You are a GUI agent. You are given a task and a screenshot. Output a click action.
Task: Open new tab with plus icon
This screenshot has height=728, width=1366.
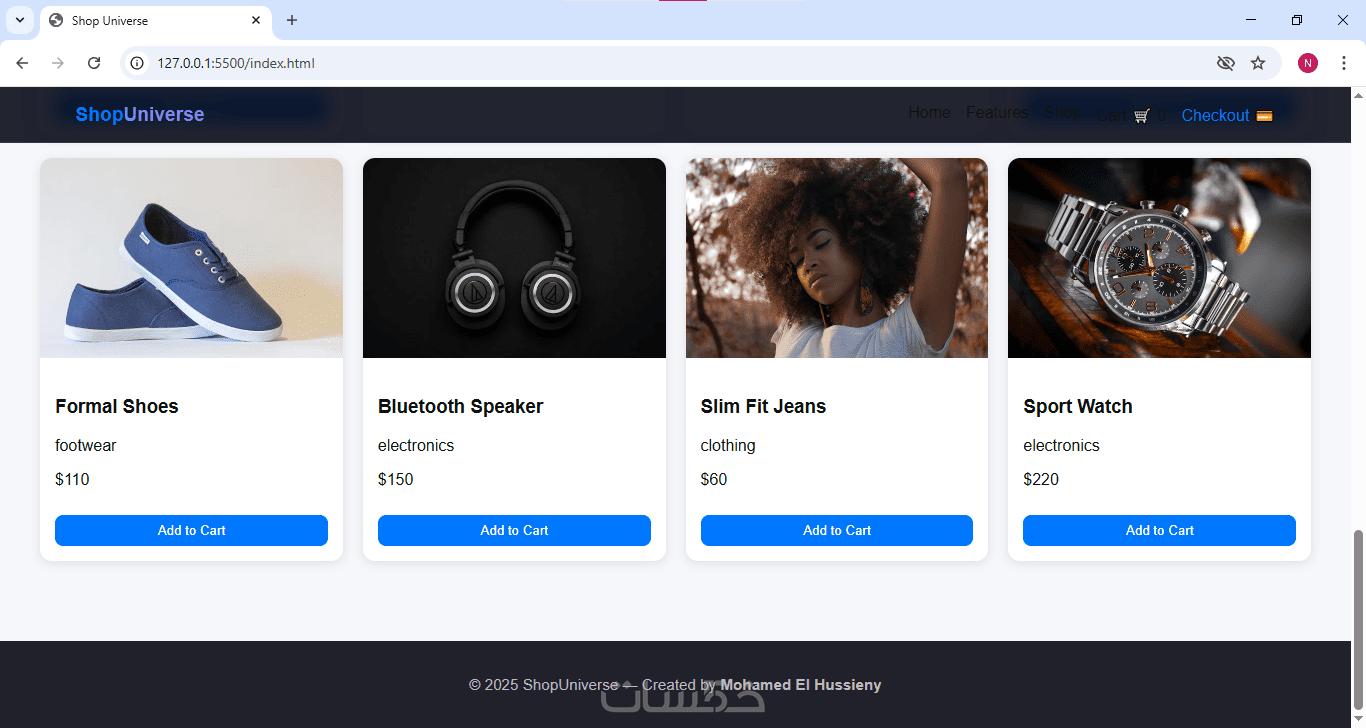click(292, 20)
